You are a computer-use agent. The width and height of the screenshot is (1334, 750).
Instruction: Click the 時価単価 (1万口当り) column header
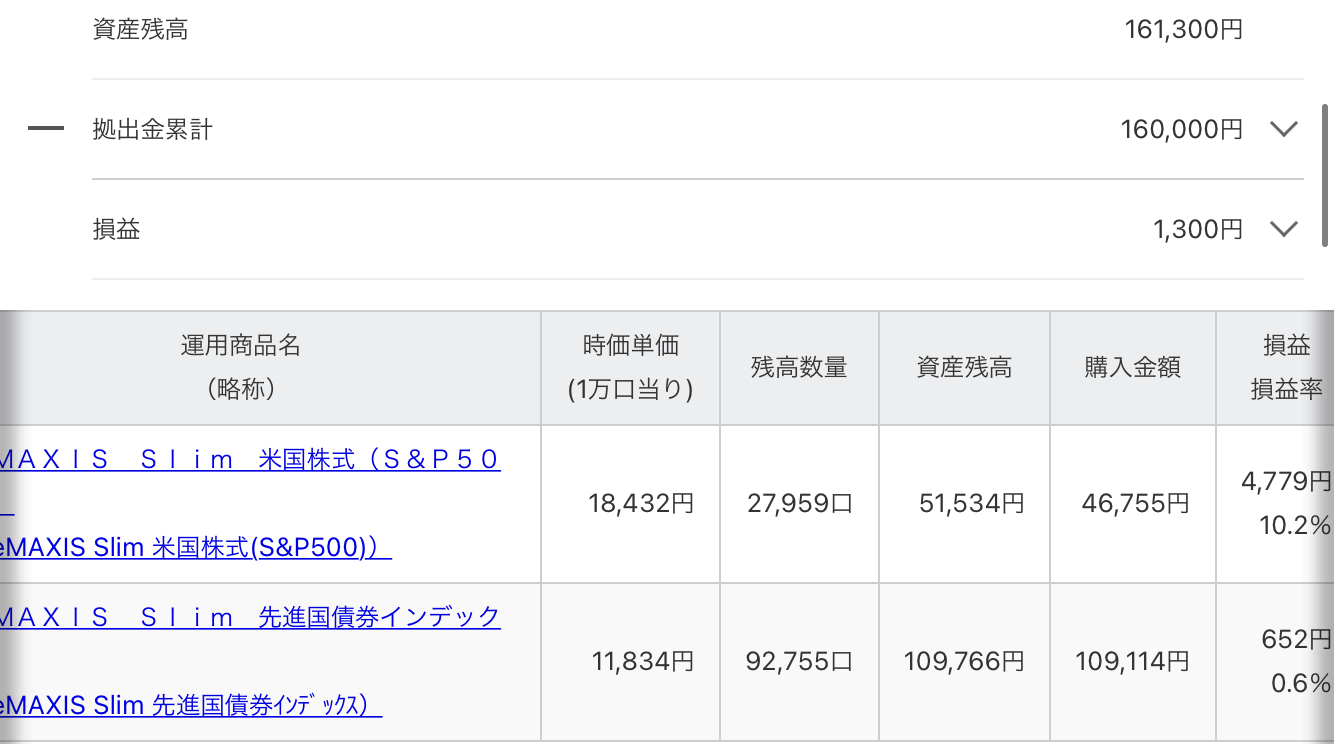(x=630, y=367)
